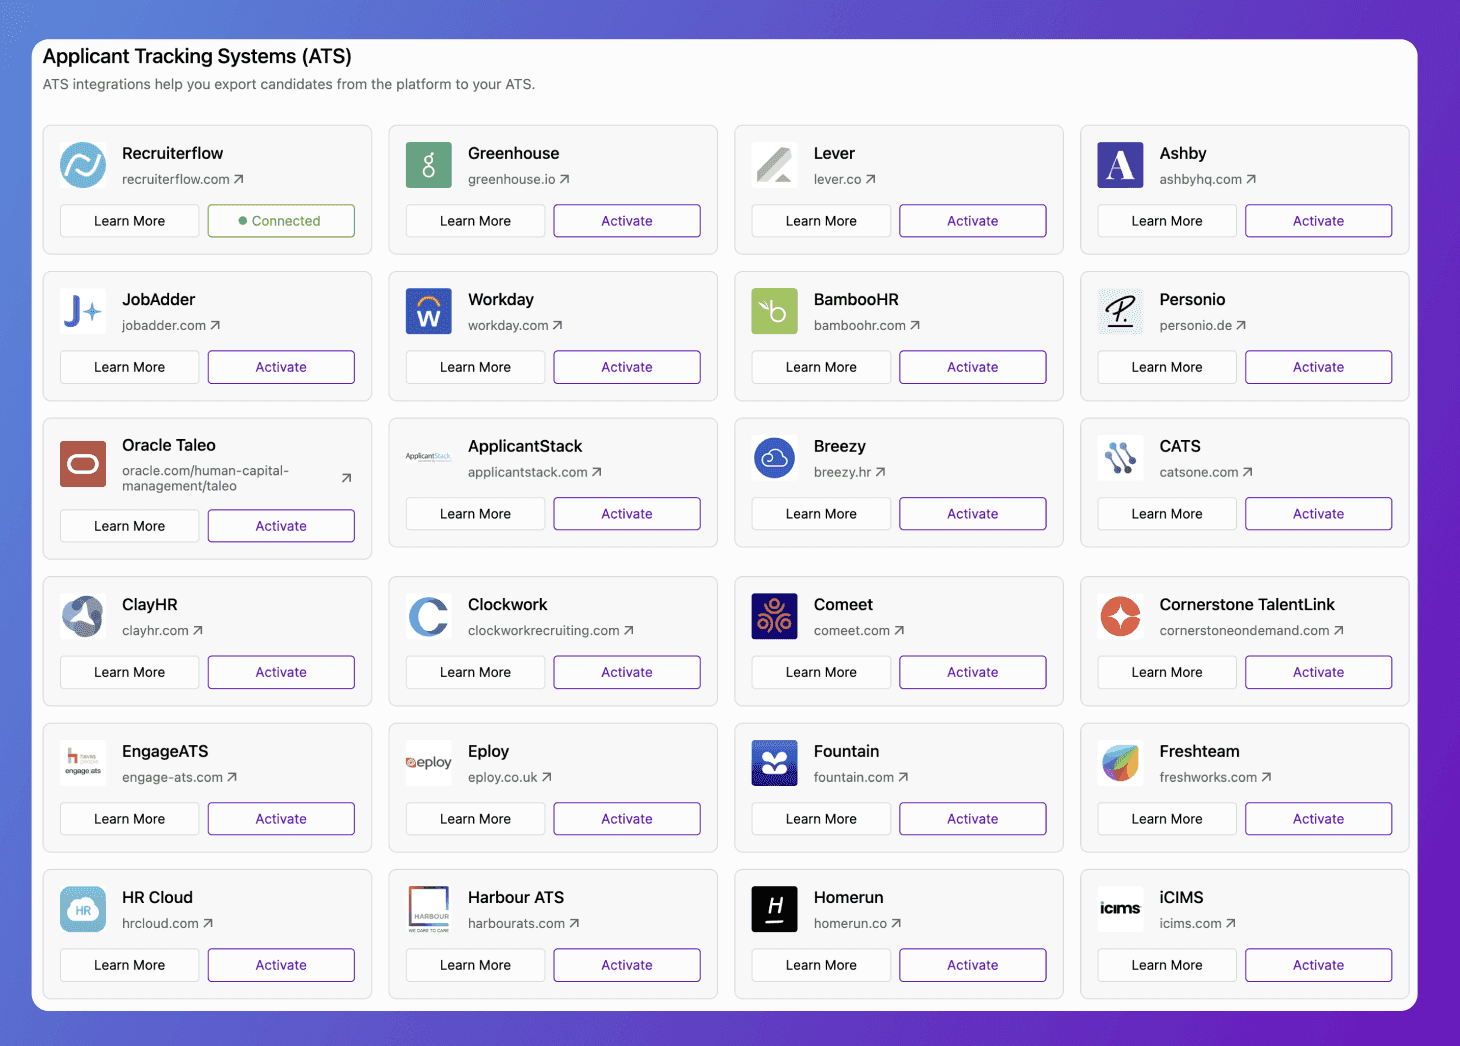
Task: Open the recruiterflow.com external link
Action: point(183,179)
